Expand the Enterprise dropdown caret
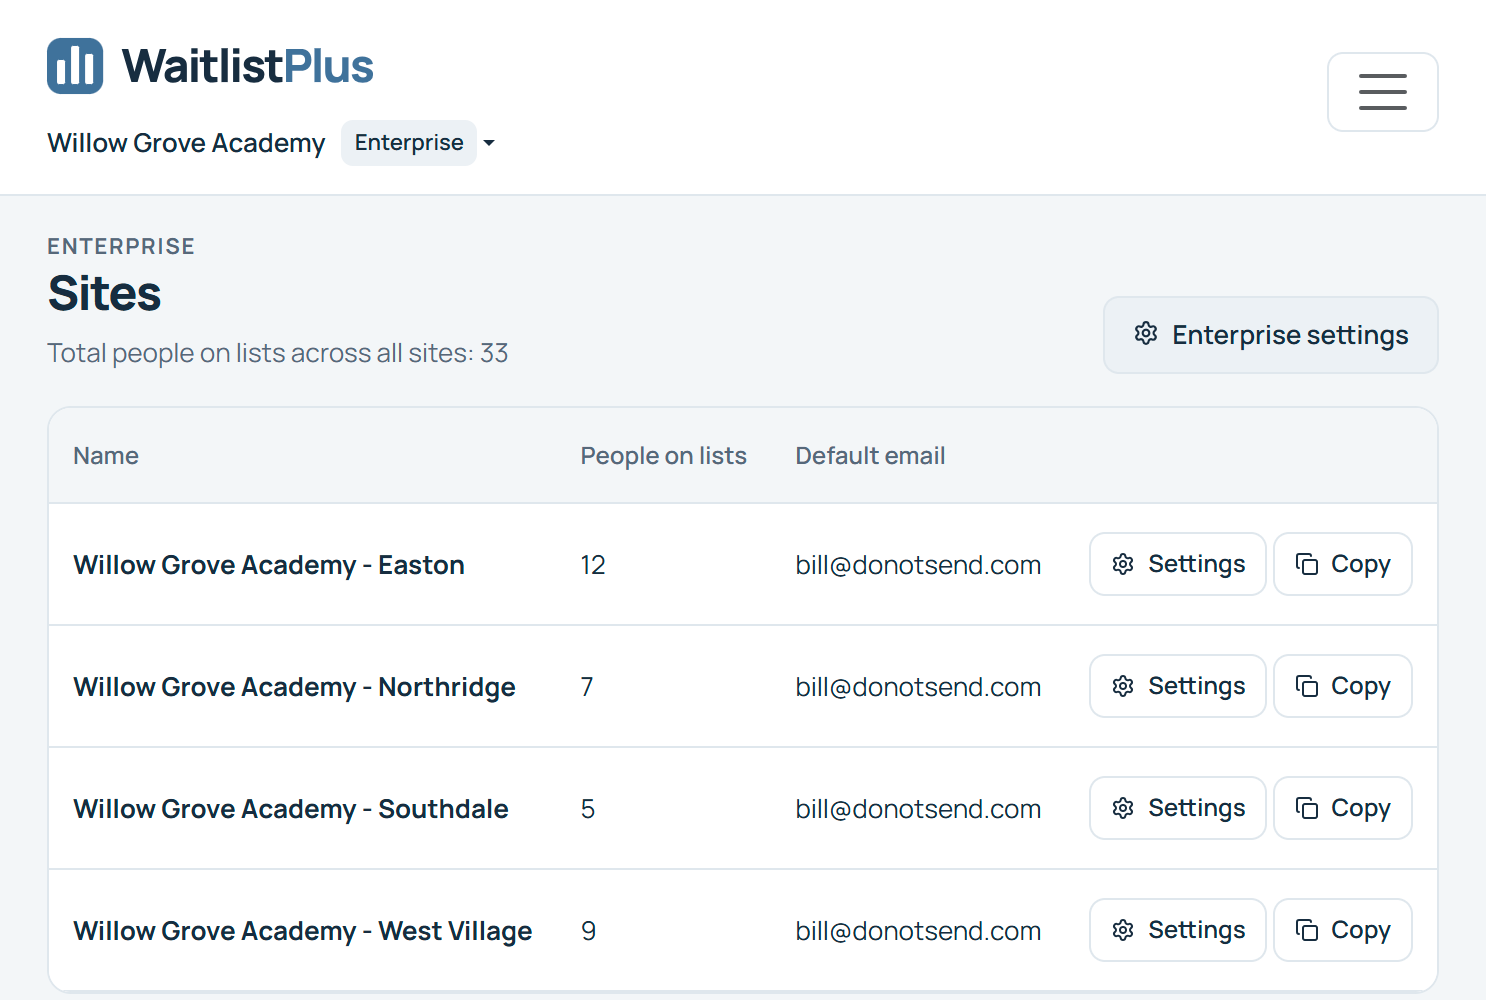The height and width of the screenshot is (1000, 1486). click(x=489, y=143)
